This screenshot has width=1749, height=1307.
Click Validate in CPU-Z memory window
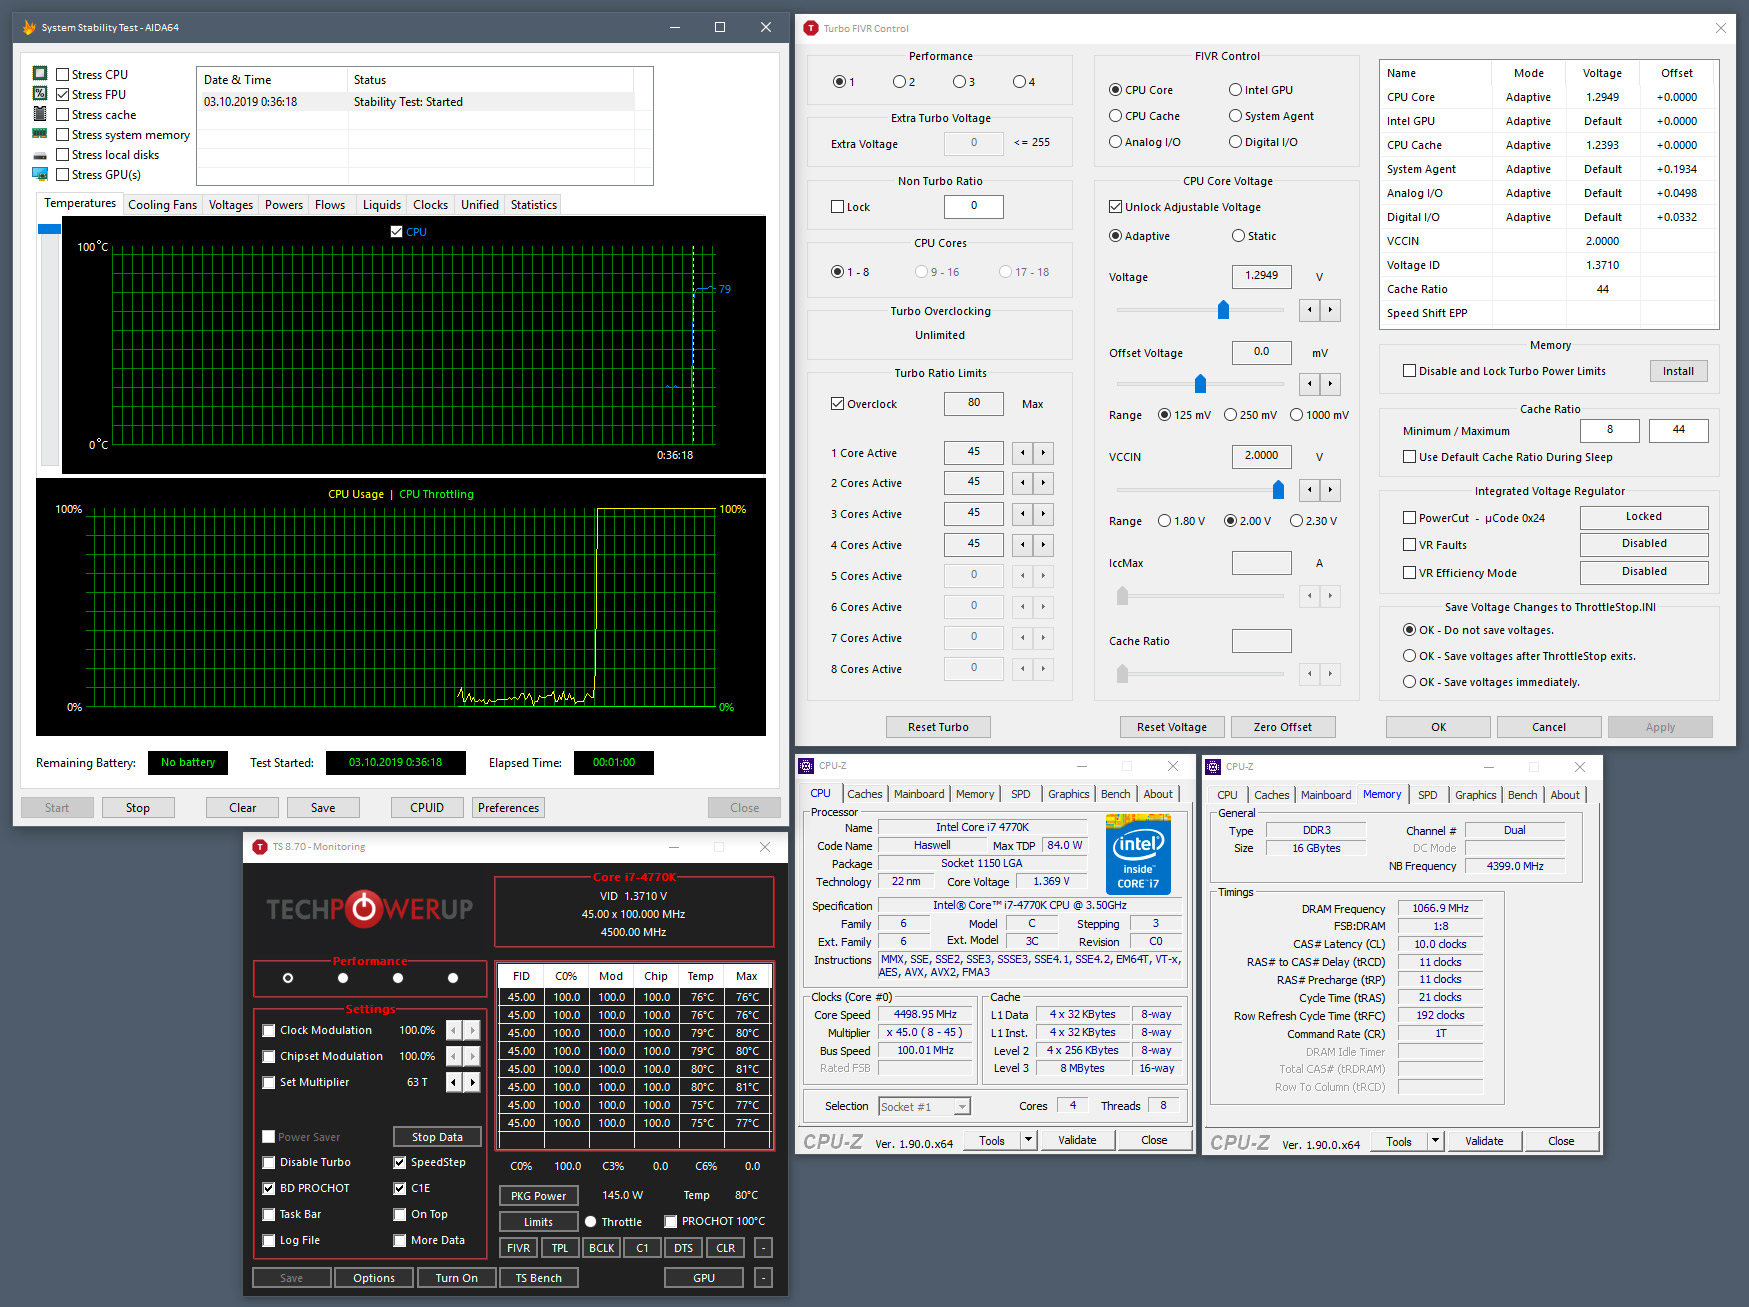pos(1484,1141)
